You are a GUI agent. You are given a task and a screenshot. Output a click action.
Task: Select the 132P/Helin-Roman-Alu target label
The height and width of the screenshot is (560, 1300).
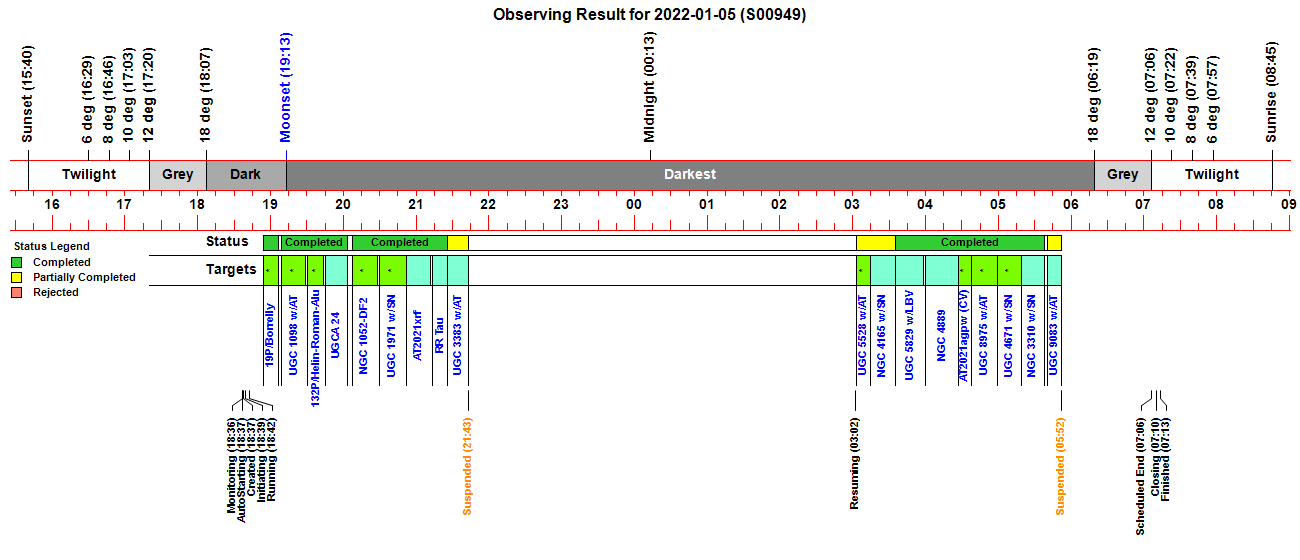(315, 346)
